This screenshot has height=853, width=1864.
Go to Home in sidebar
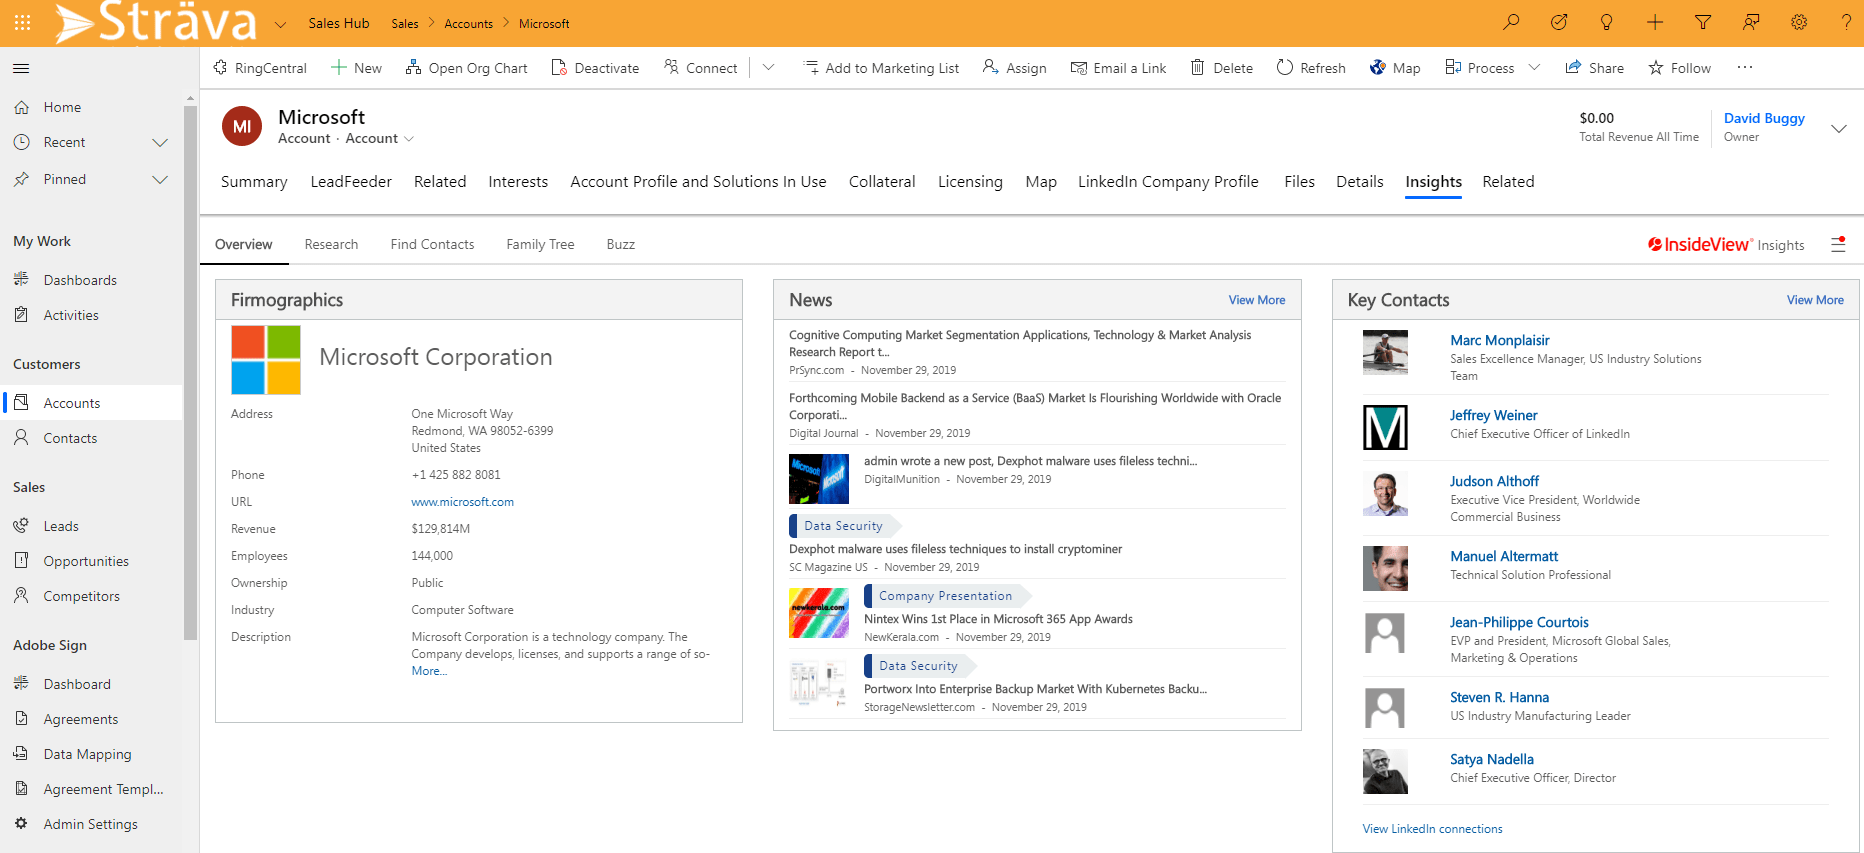[62, 108]
